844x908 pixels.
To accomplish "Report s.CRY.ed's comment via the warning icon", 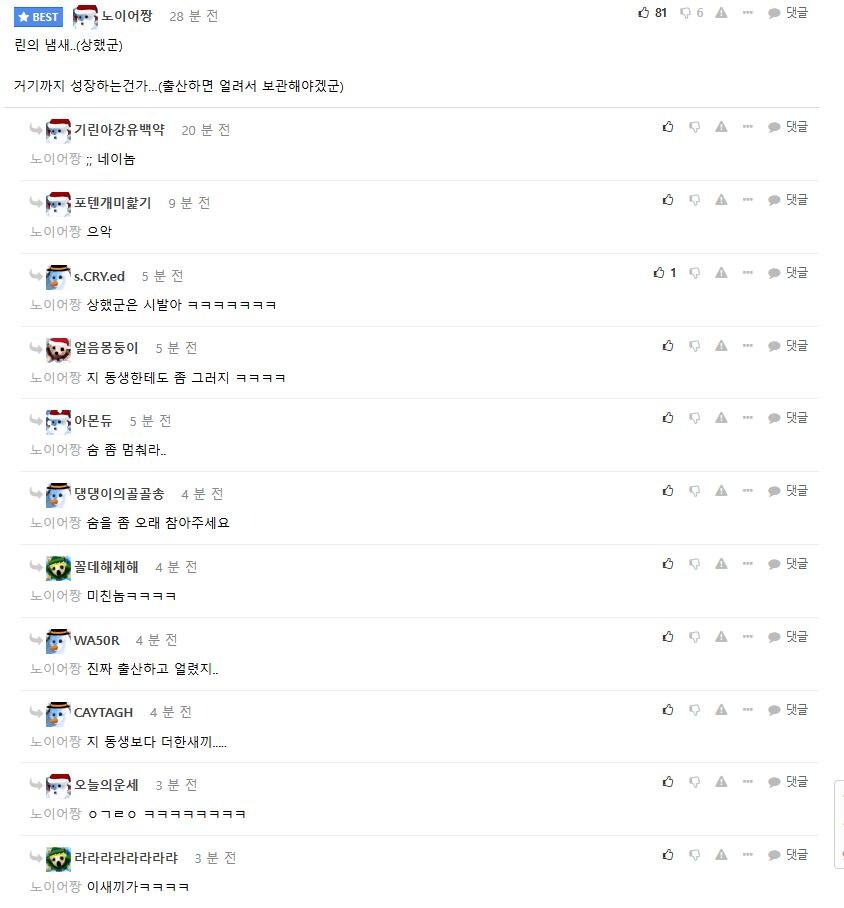I will pyautogui.click(x=720, y=272).
